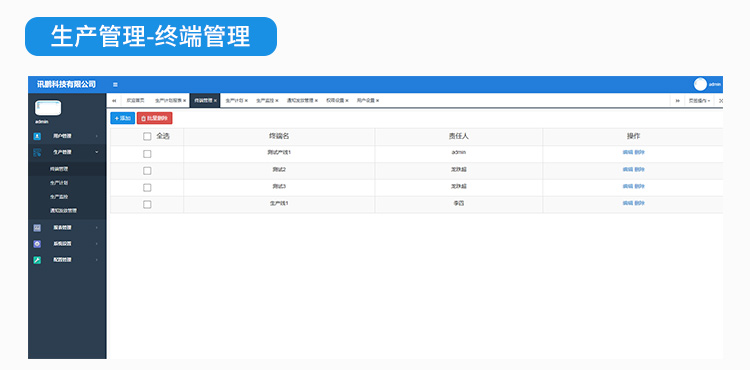Check the box for row 生产线1

click(147, 205)
